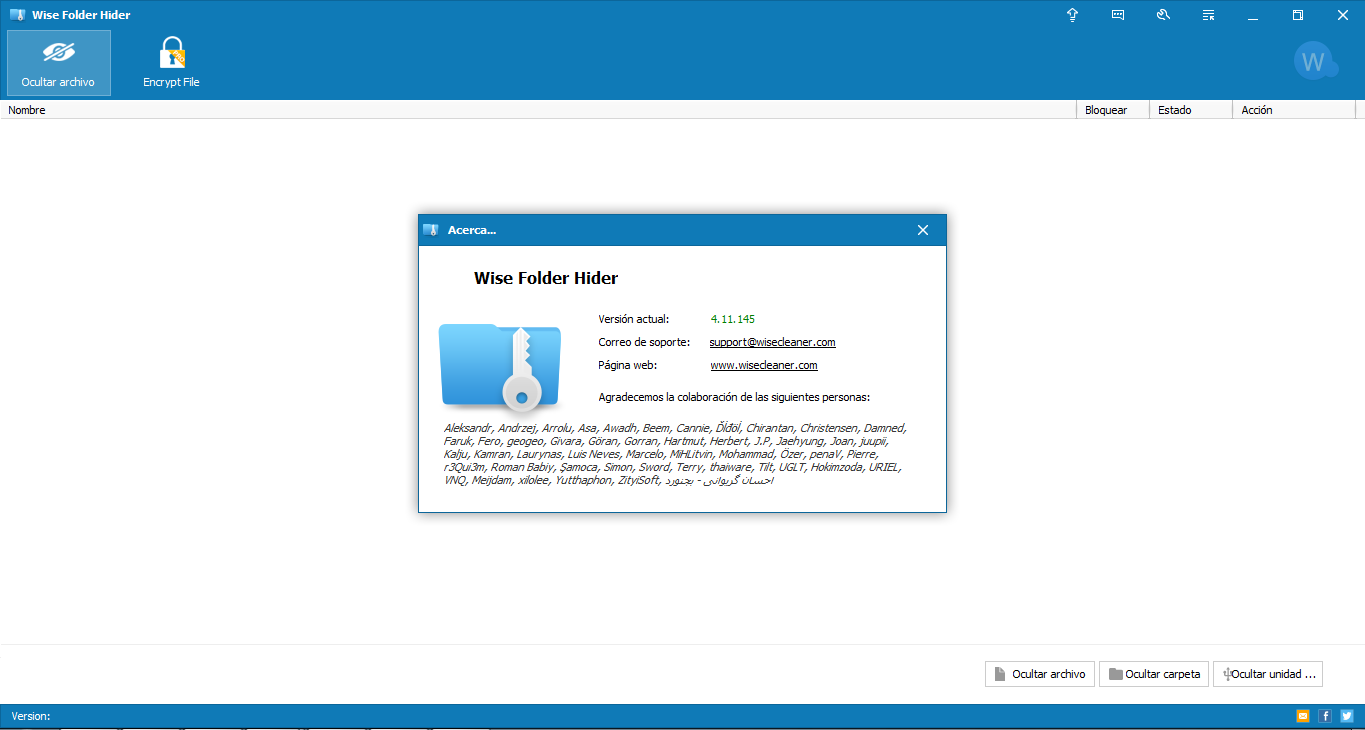This screenshot has height=730, width=1365.
Task: Click the folder-with-key logo in About dialog
Action: pyautogui.click(x=500, y=366)
